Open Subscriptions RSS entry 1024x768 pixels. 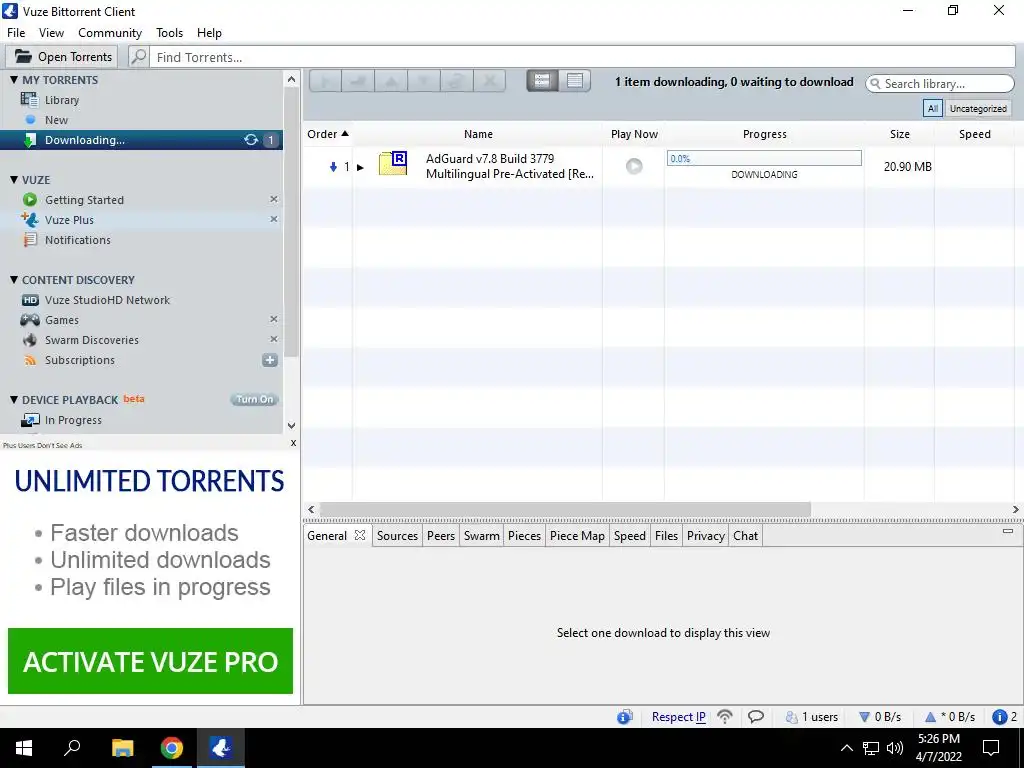click(x=79, y=360)
